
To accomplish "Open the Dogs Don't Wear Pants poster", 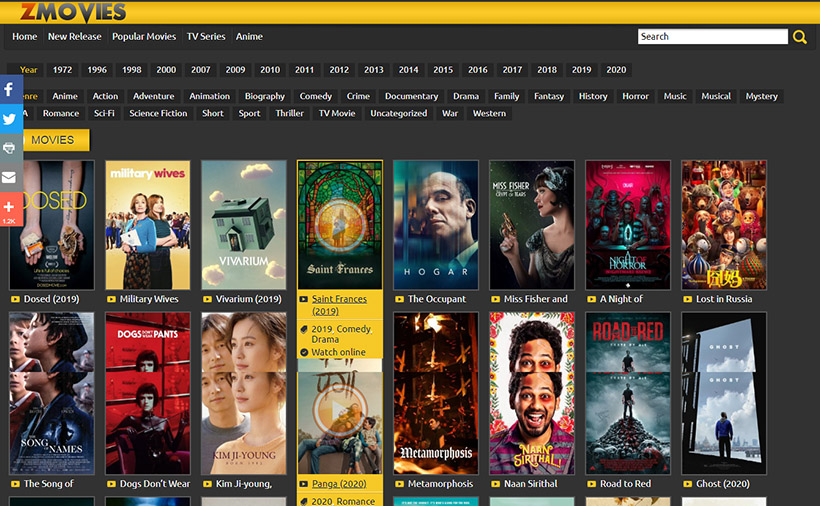I will (148, 393).
